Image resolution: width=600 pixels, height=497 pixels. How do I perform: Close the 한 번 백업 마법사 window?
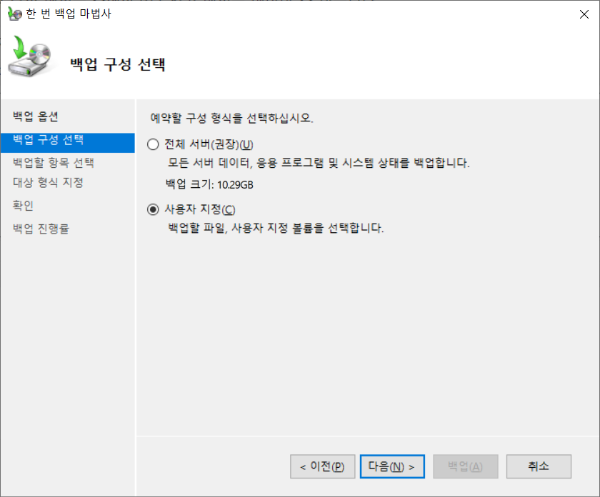pos(584,15)
